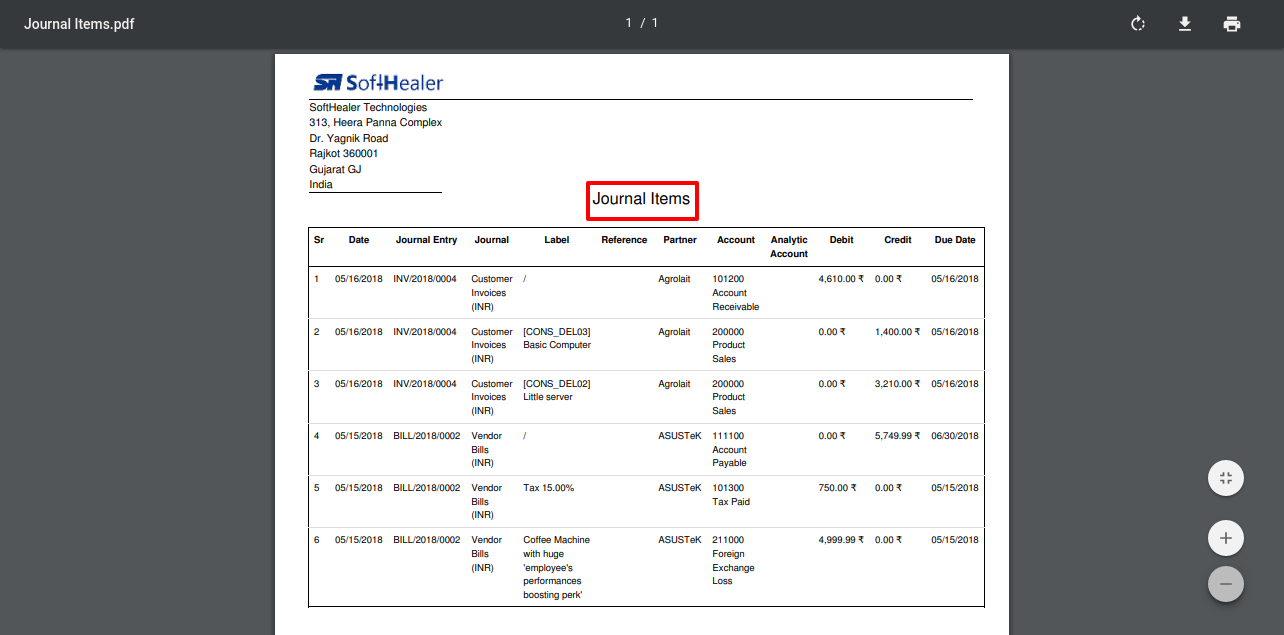This screenshot has width=1284, height=635.
Task: Click INV/2018/0004 in row 3
Action: pos(425,383)
